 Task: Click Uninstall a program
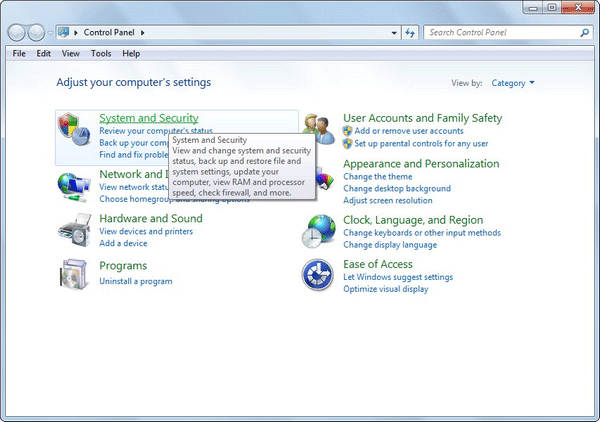[136, 281]
